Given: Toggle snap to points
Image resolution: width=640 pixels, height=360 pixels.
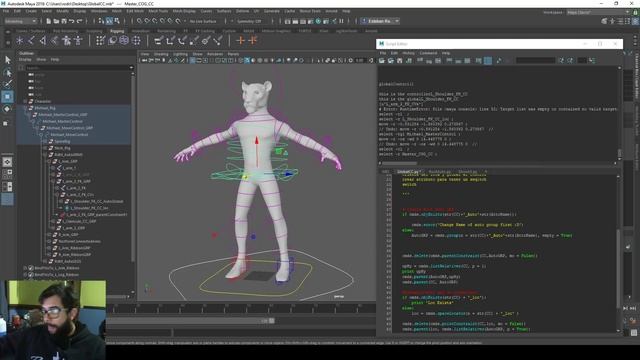Looking at the screenshot, I should tap(155, 21).
